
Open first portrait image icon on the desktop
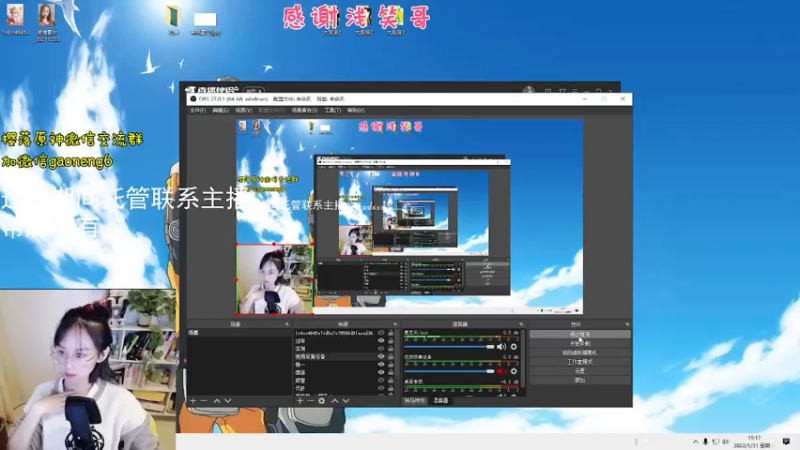tap(15, 15)
